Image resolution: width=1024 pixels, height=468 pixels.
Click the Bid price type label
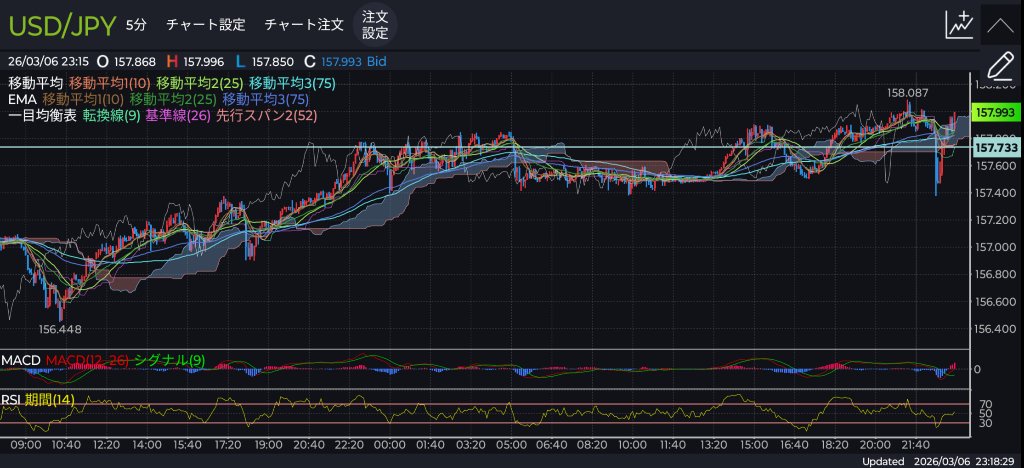[x=375, y=62]
